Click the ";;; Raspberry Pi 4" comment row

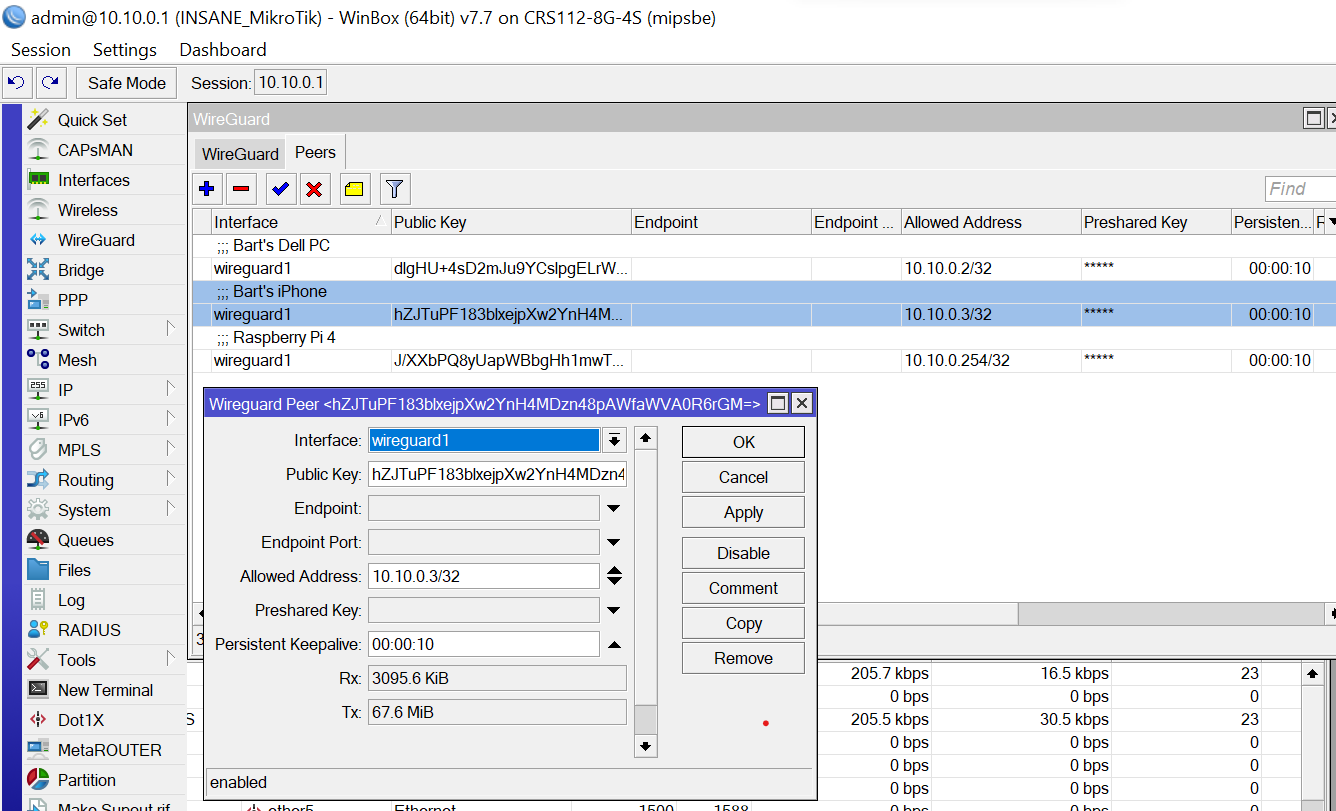point(764,338)
